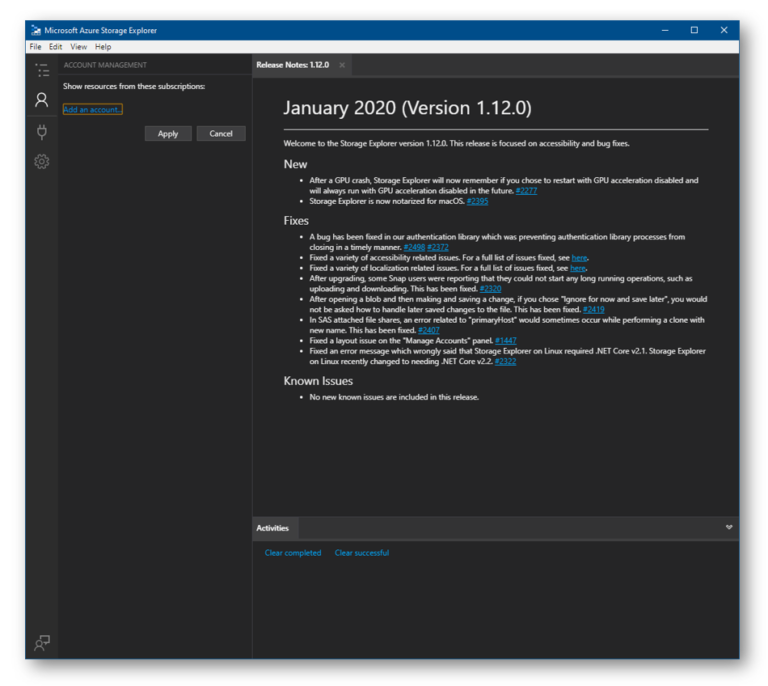
Task: Click Add an account link
Action: (x=93, y=109)
